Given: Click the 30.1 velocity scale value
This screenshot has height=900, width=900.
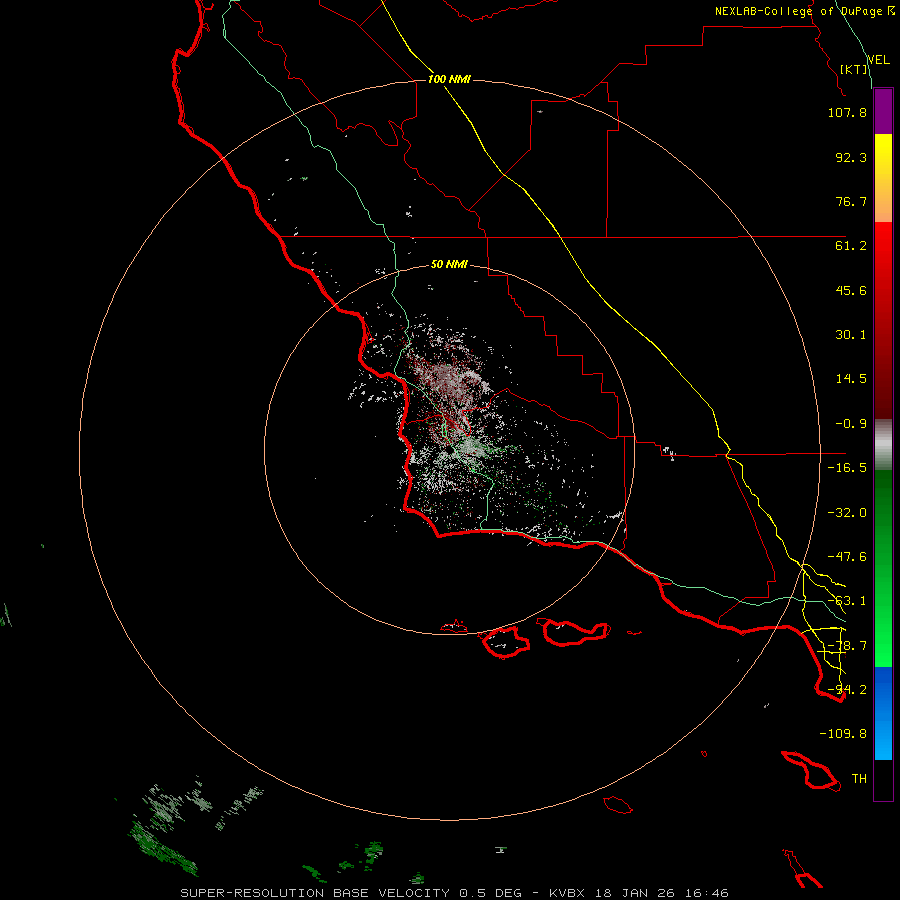Looking at the screenshot, I should tap(851, 335).
